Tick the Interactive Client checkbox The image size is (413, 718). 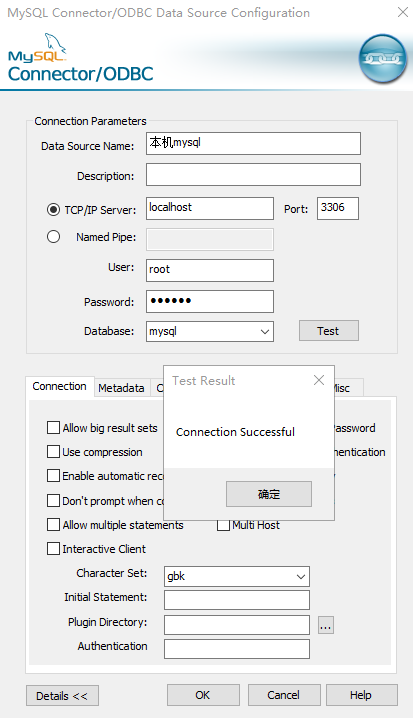pyautogui.click(x=54, y=549)
